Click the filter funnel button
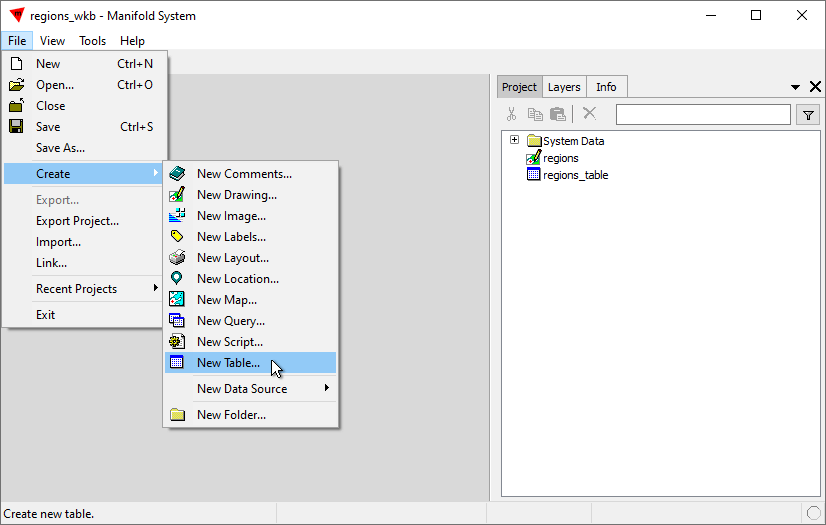The height and width of the screenshot is (525, 826). click(808, 114)
